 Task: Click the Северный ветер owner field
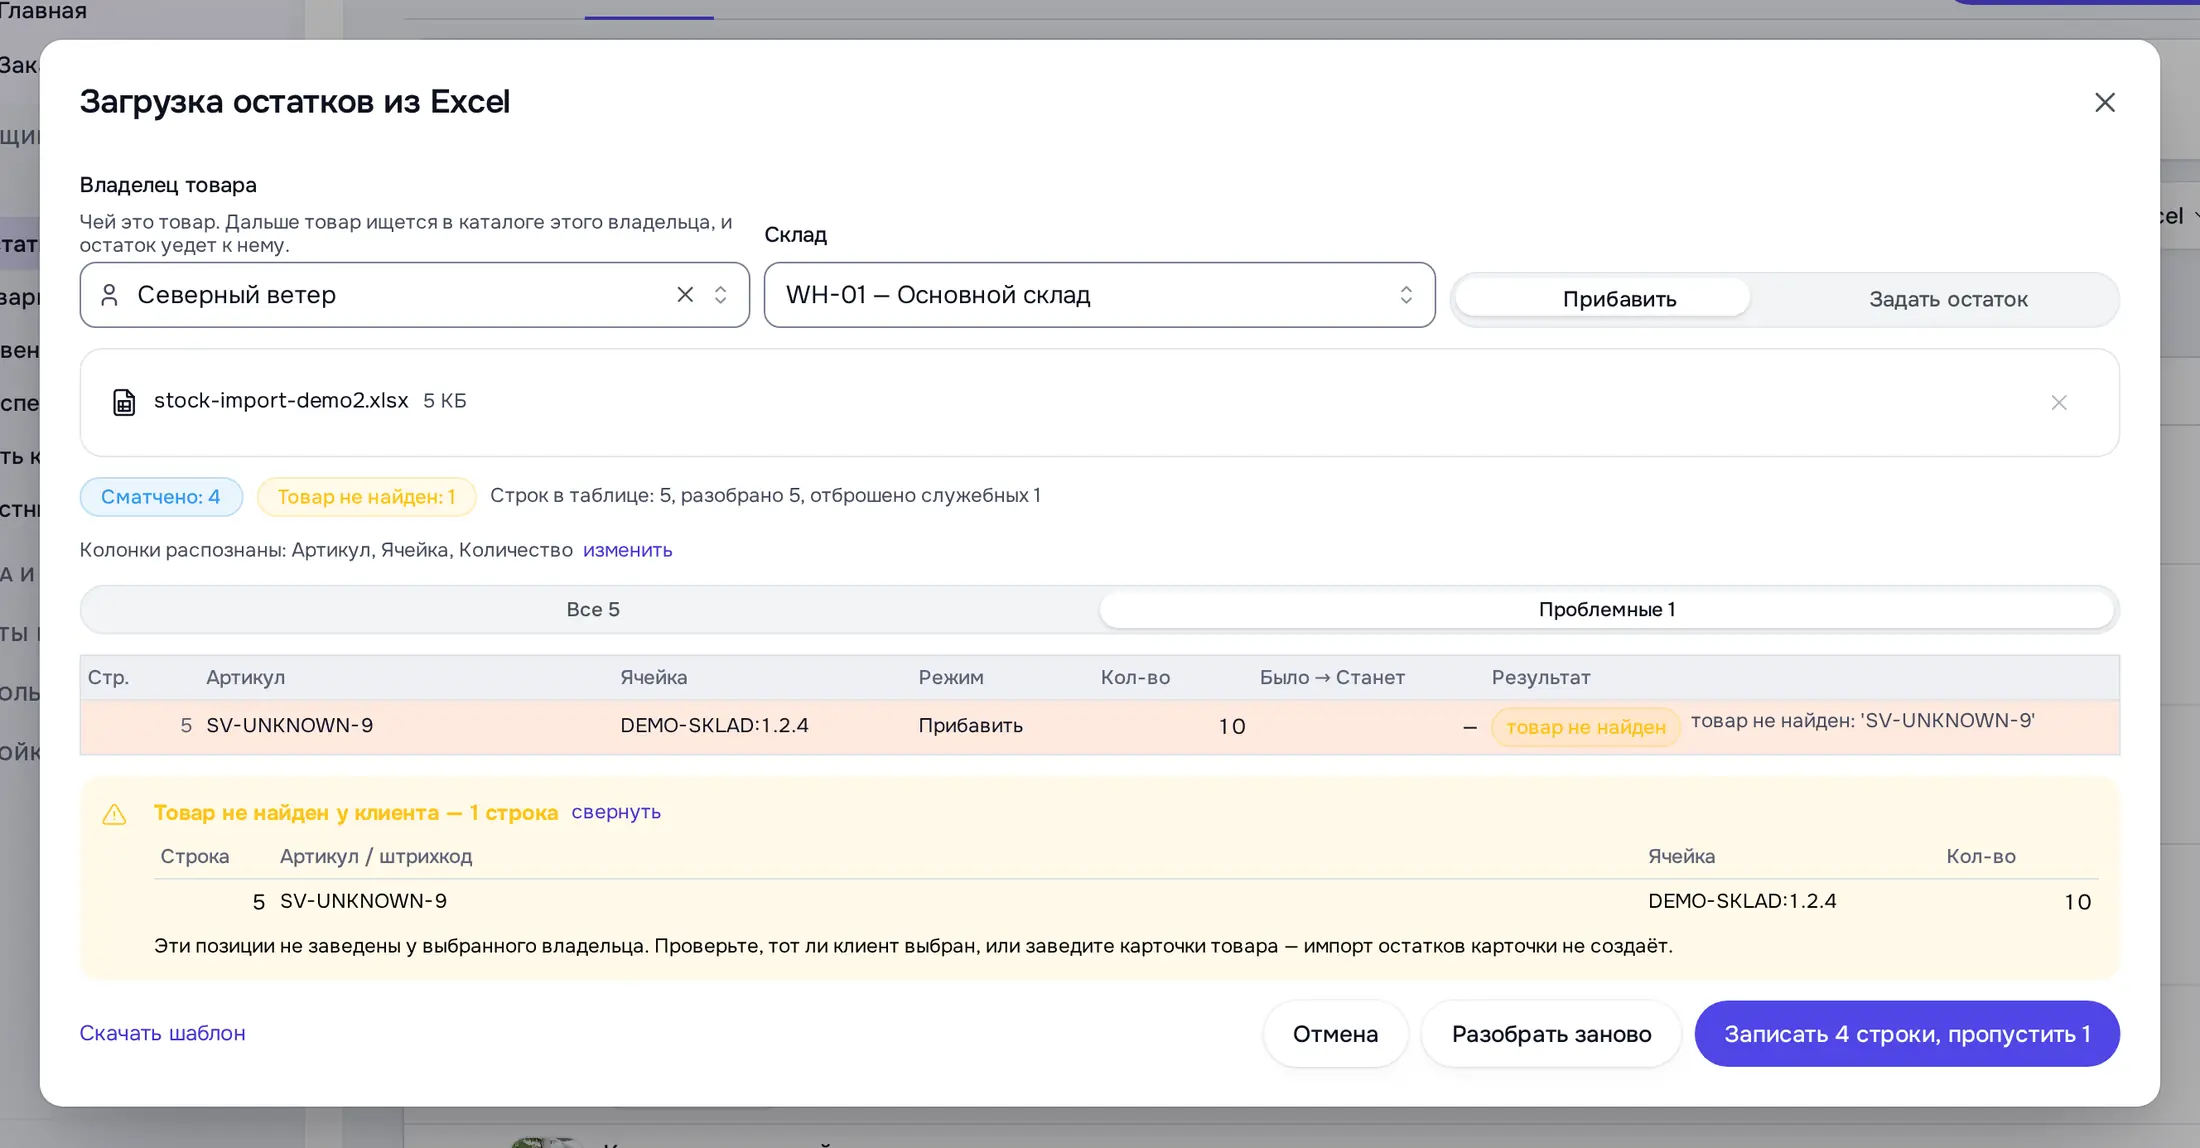pos(414,295)
